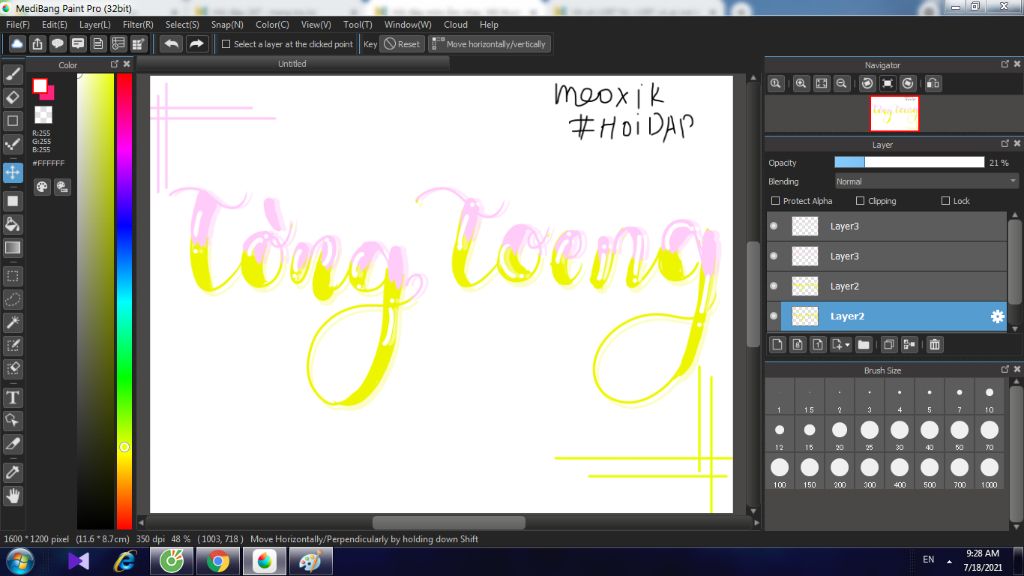Close the Brush Size panel
Image resolution: width=1024 pixels, height=576 pixels.
coord(1017,370)
